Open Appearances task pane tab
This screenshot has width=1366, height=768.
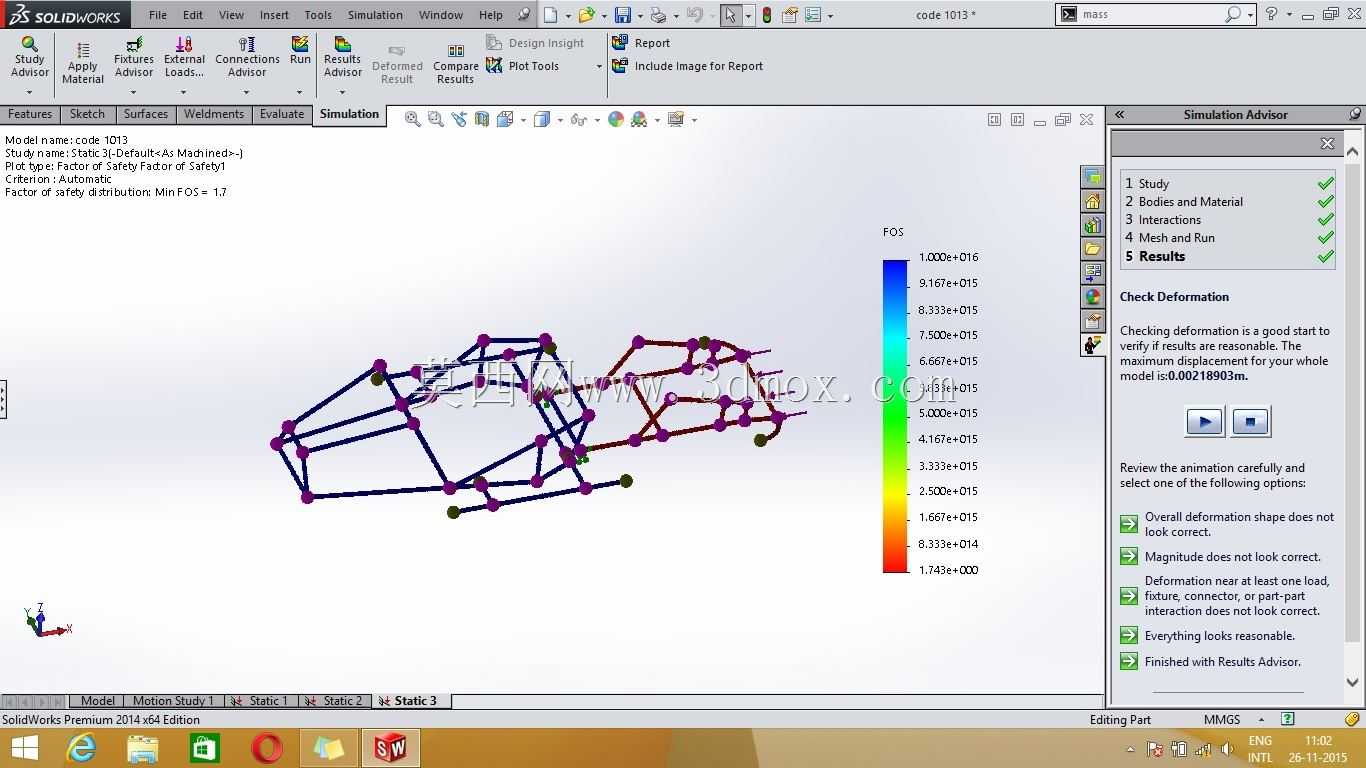1092,297
